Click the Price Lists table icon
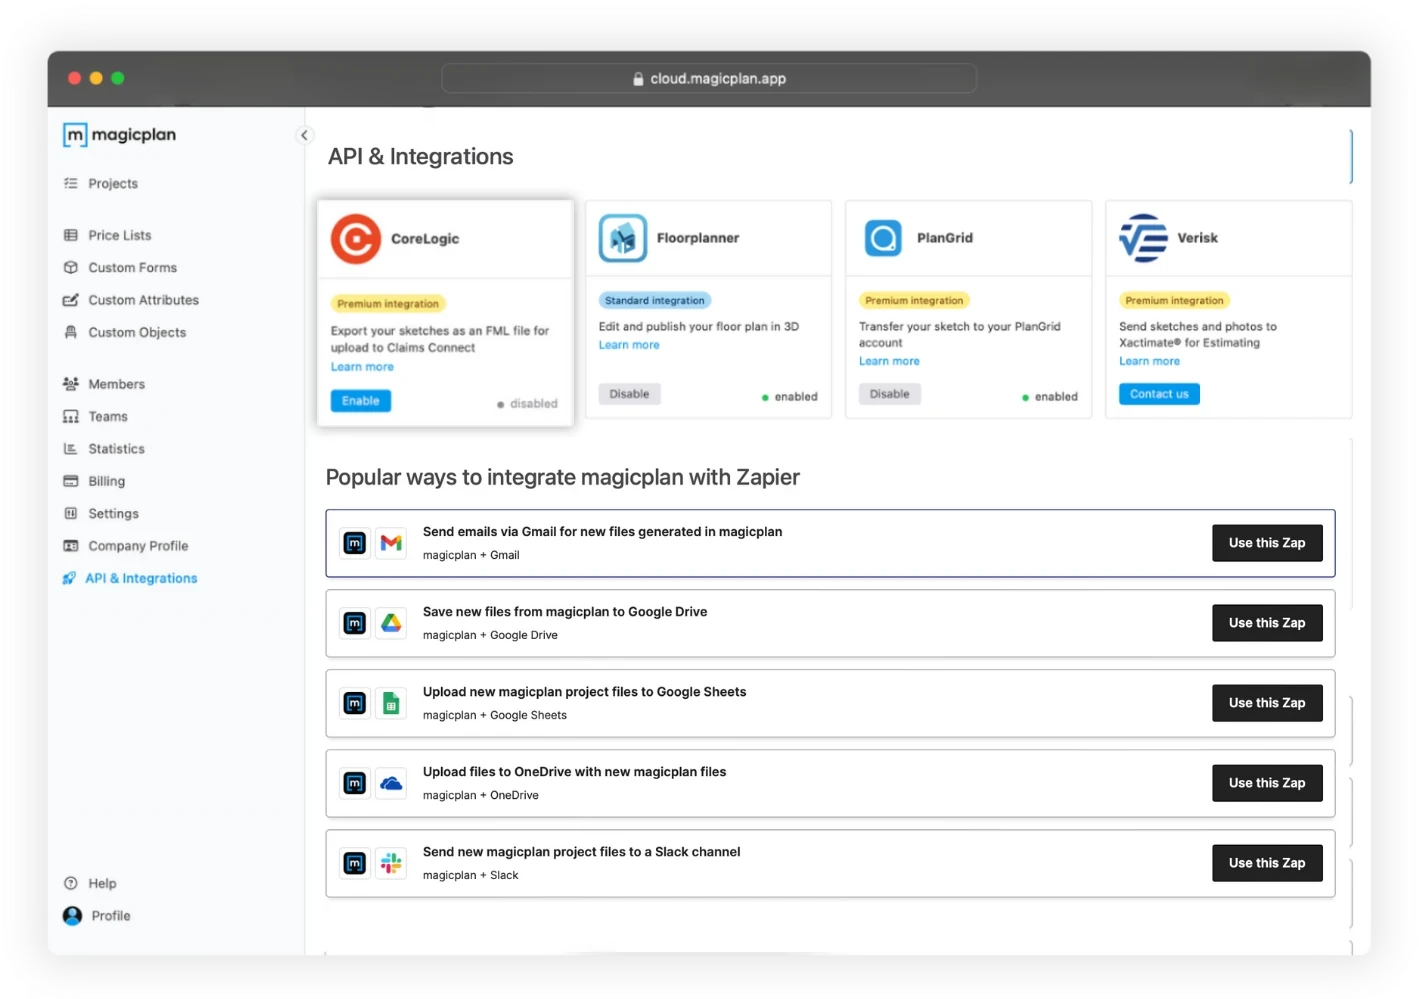This screenshot has width=1419, height=999. [x=71, y=235]
